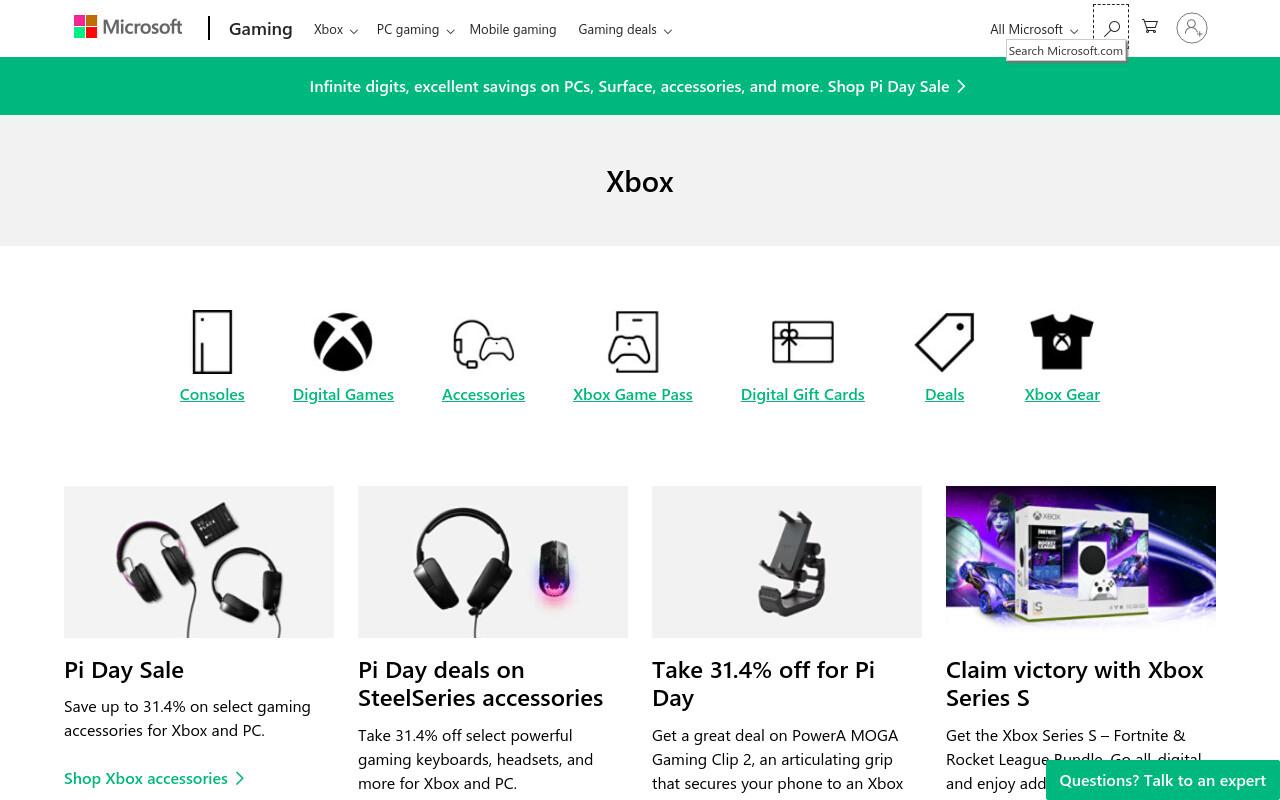Select the Xbox logo Digital Games icon

tap(343, 342)
